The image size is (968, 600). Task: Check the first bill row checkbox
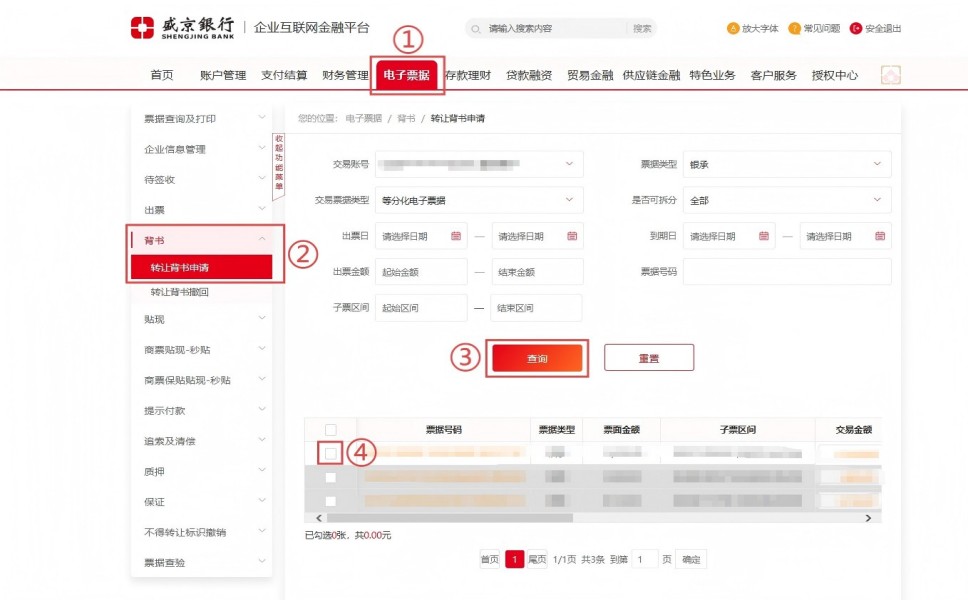[x=331, y=453]
